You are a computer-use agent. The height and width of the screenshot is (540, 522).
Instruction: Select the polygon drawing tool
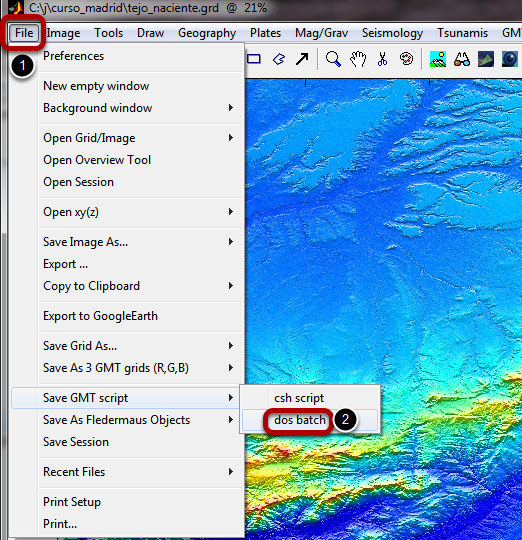279,59
